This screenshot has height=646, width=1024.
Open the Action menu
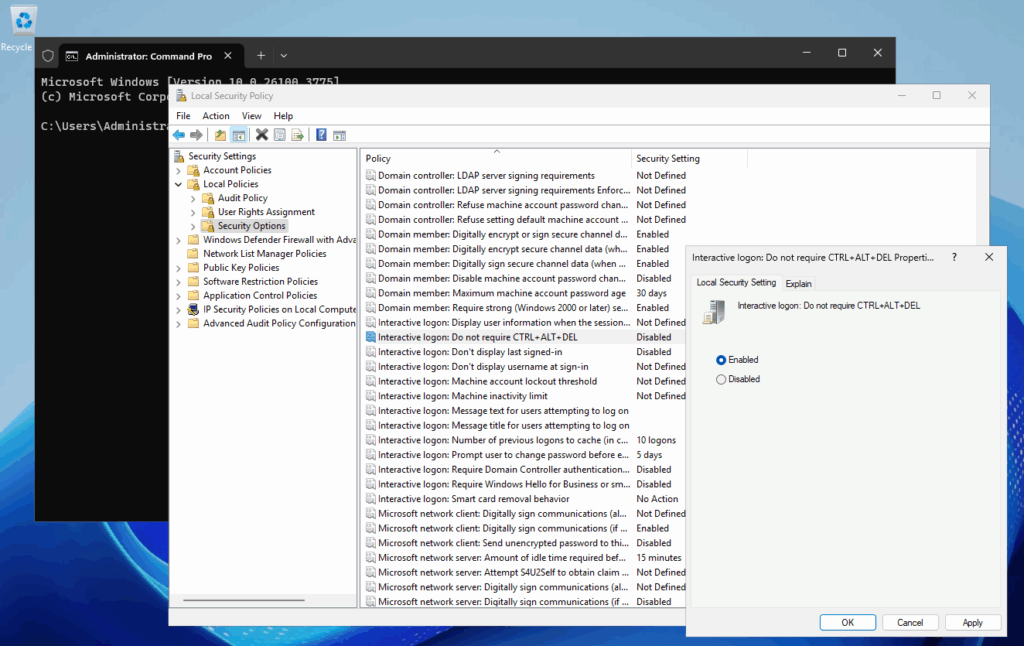[x=216, y=116]
